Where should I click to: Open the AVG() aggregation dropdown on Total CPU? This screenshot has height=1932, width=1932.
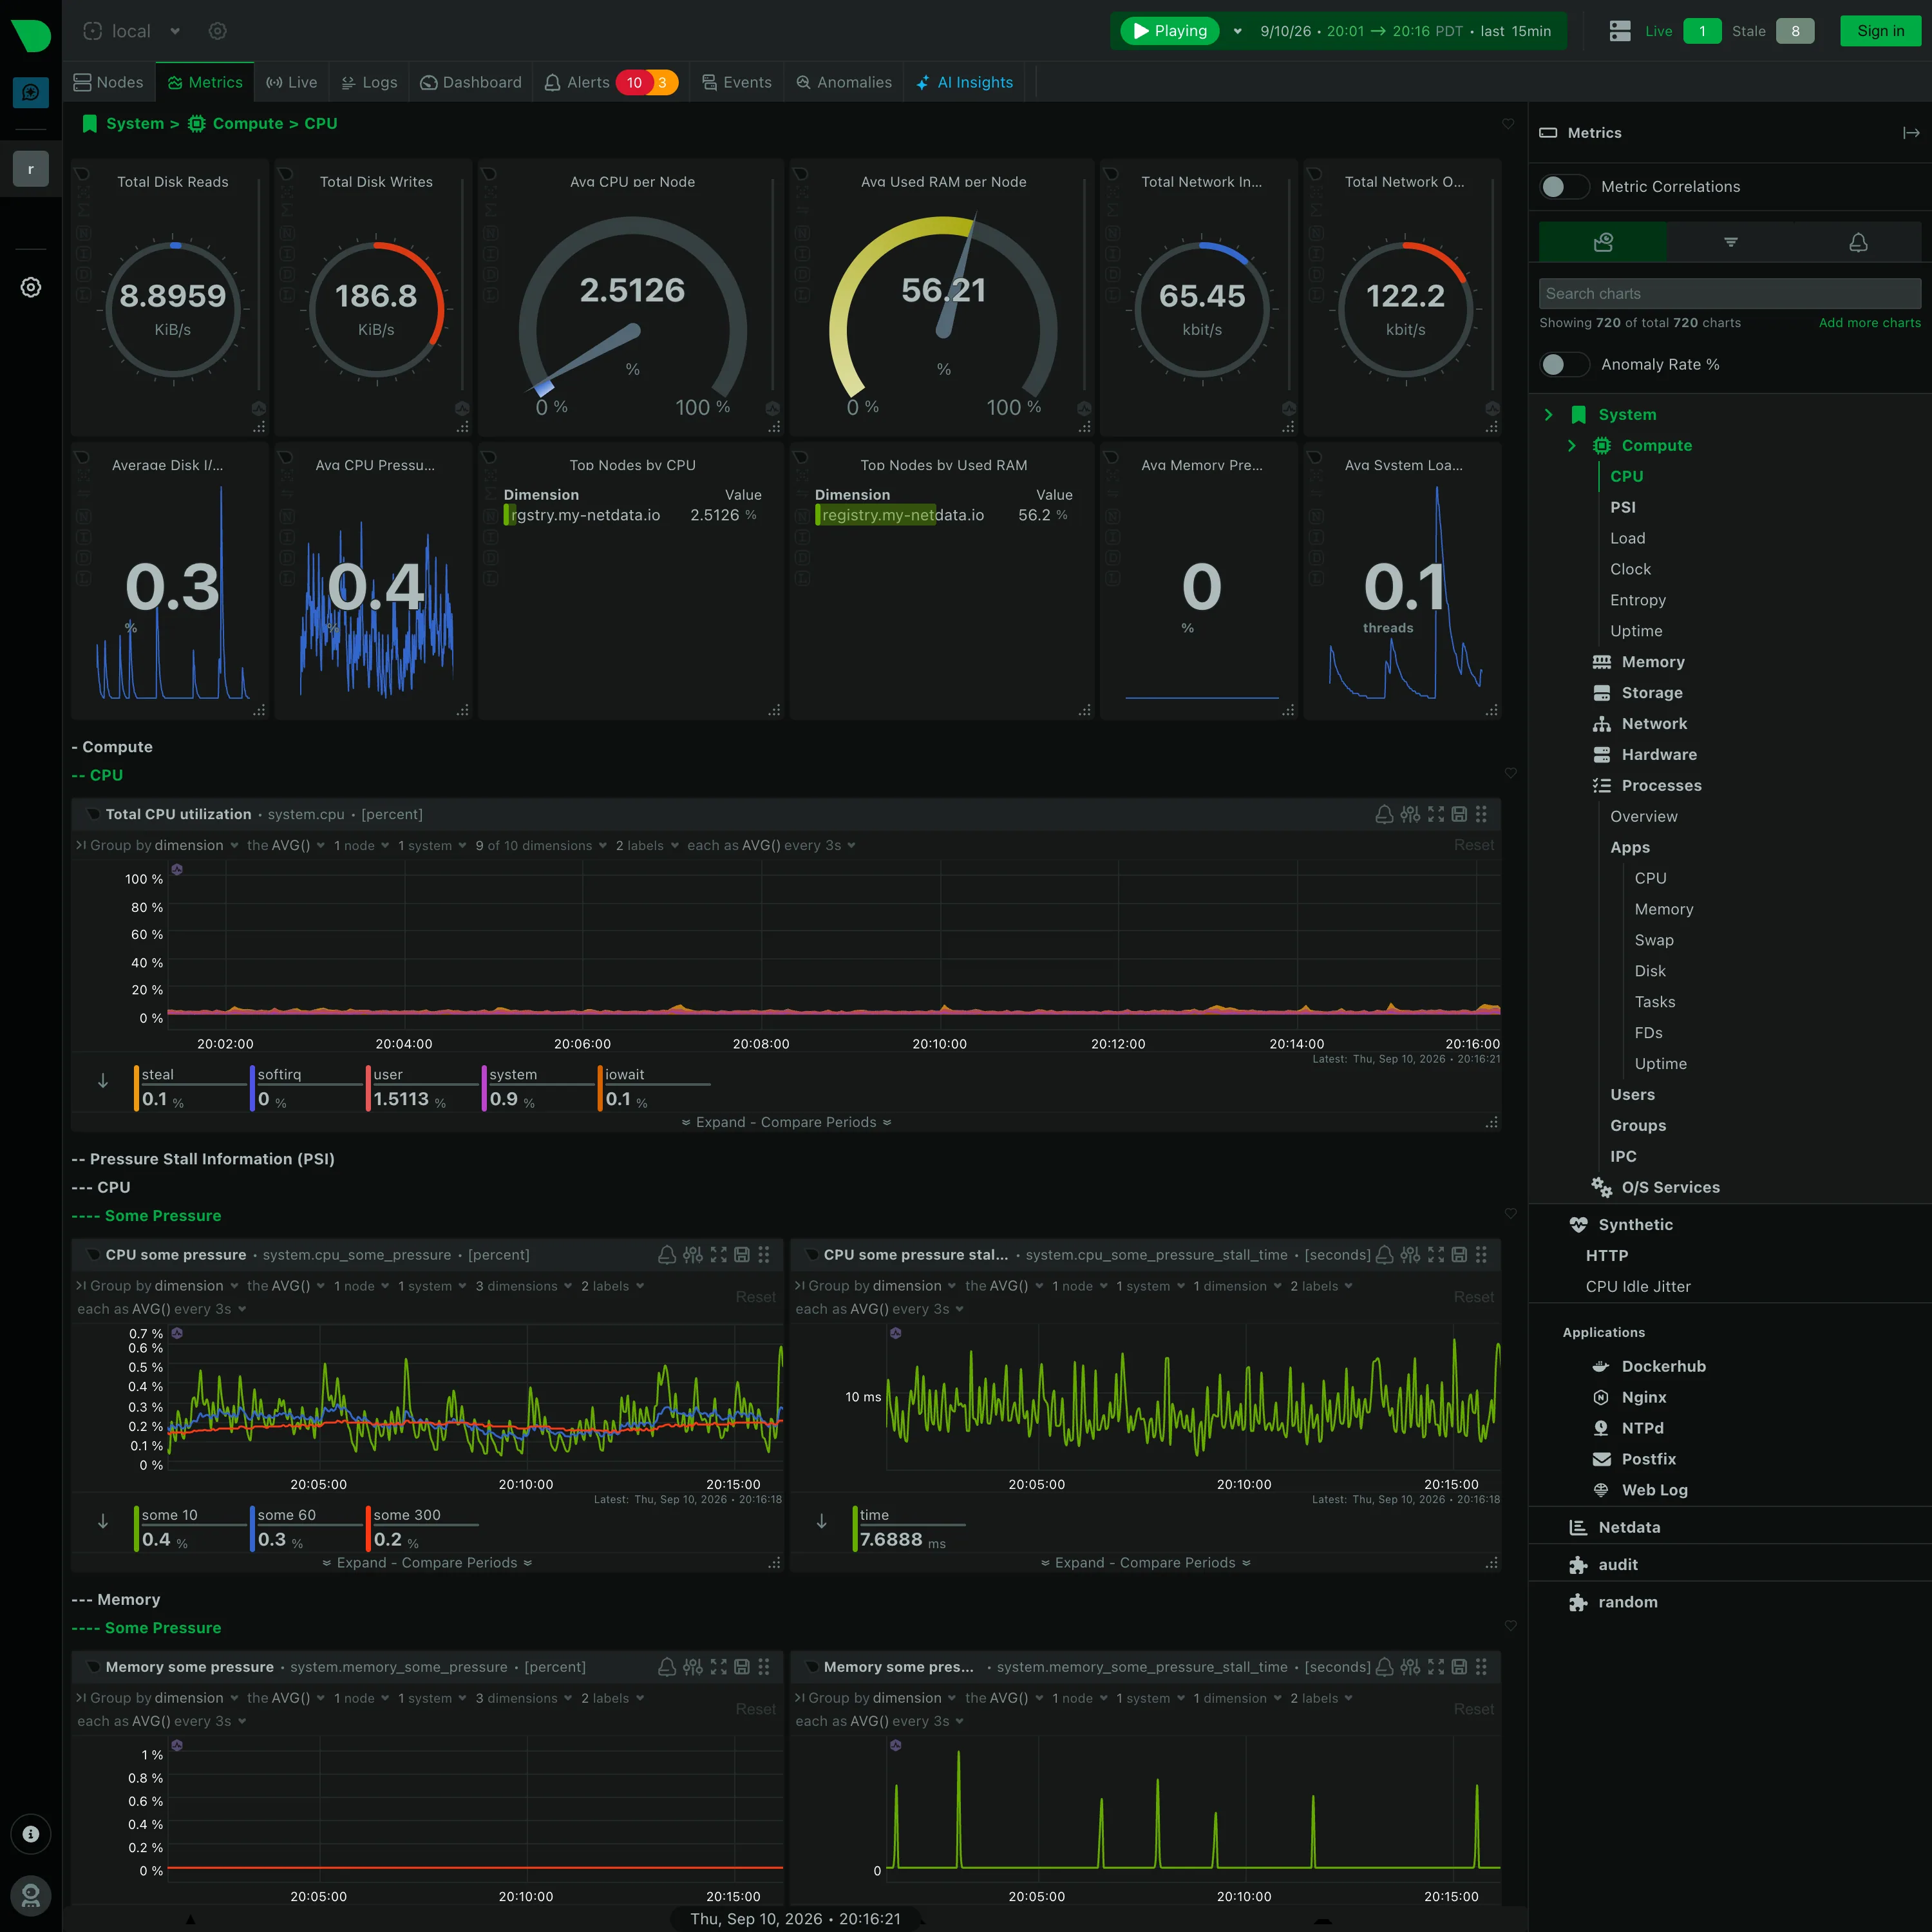point(286,845)
